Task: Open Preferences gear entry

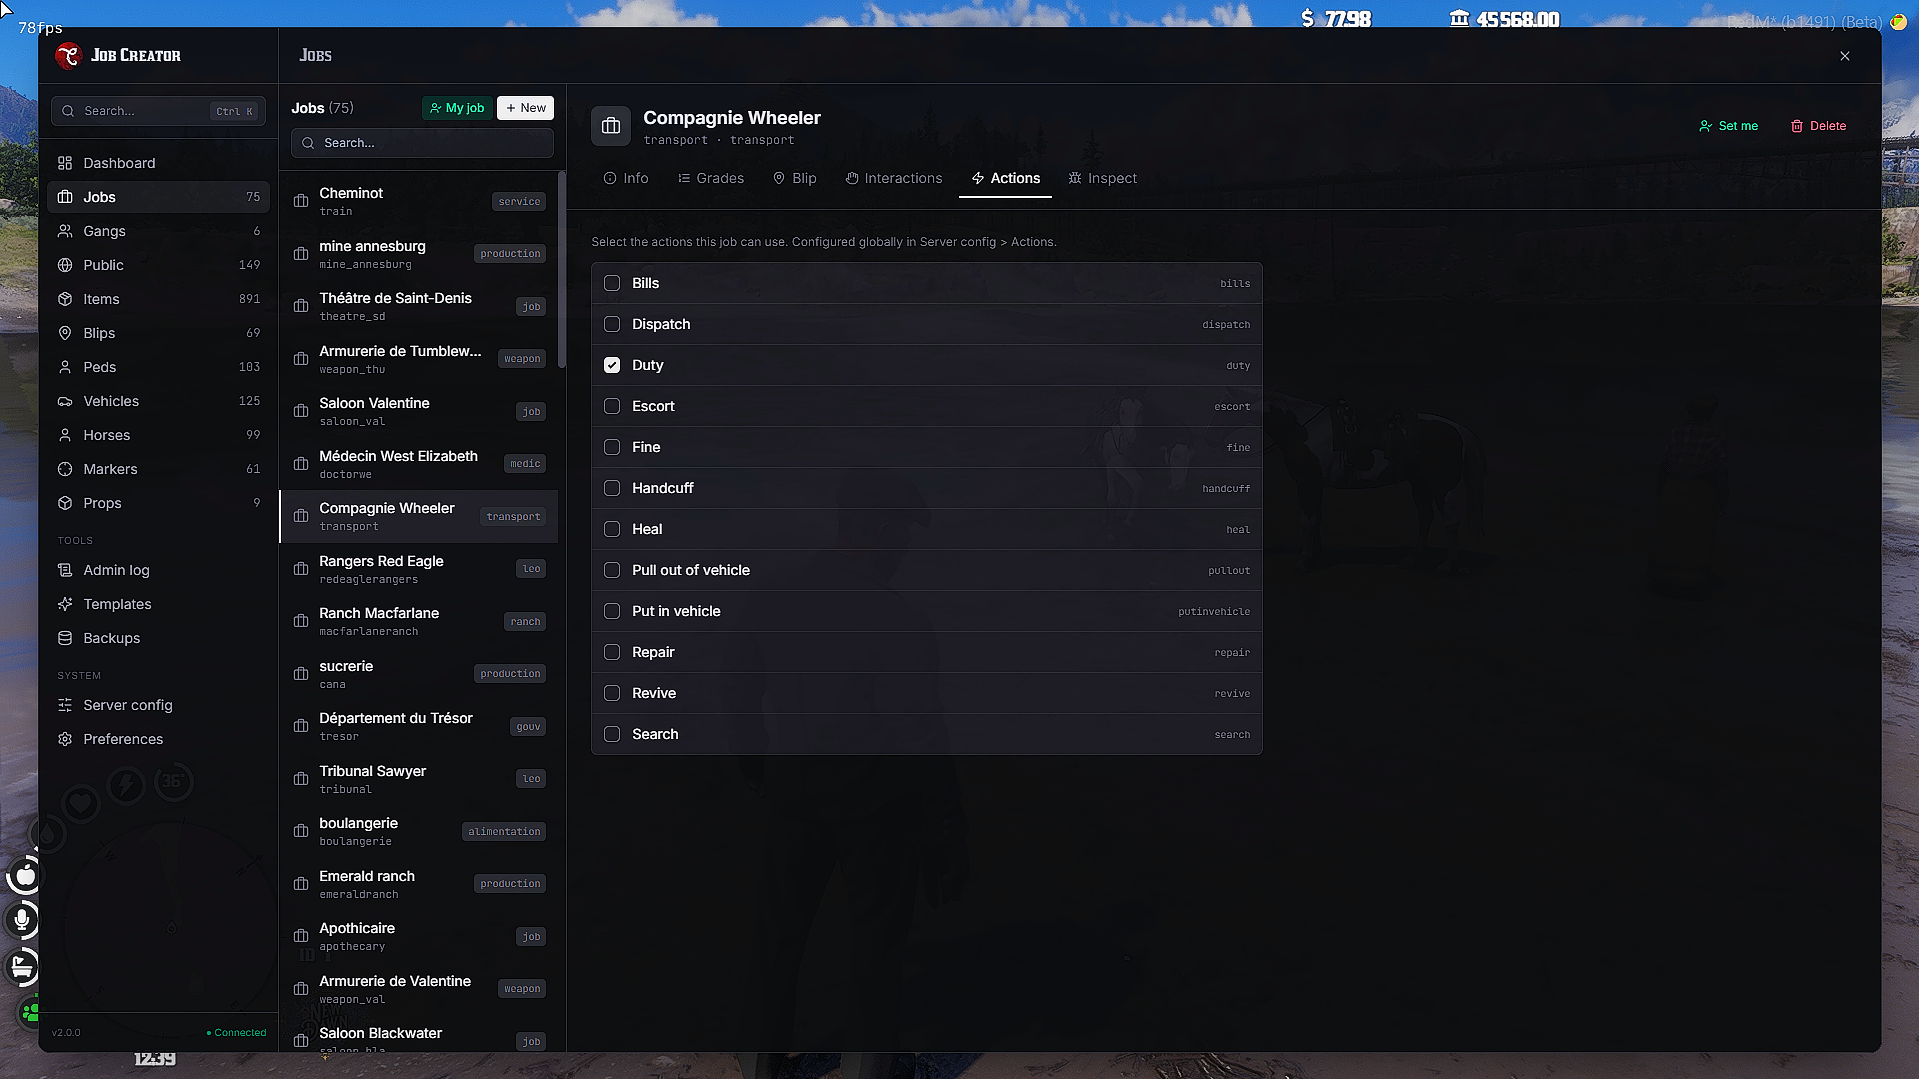Action: click(158, 739)
